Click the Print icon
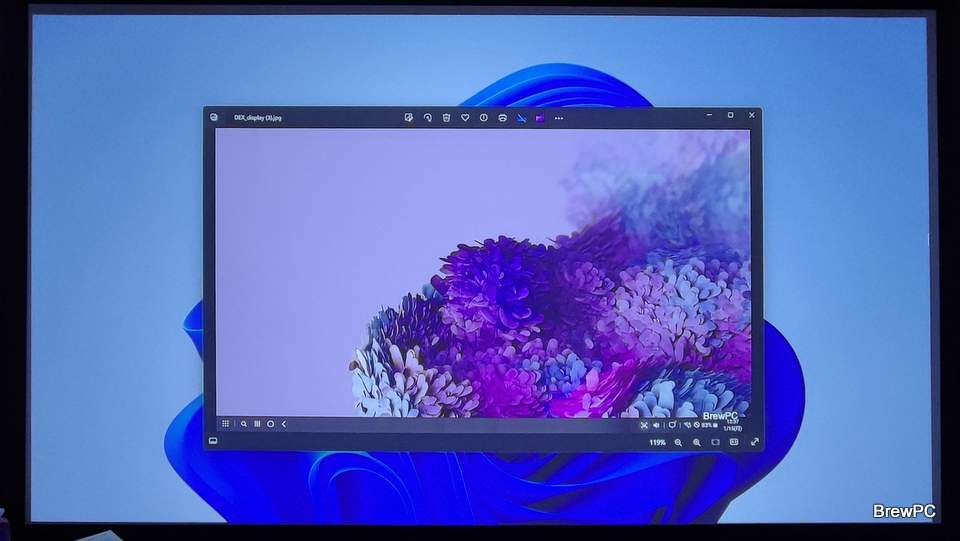This screenshot has height=541, width=960. pos(502,118)
